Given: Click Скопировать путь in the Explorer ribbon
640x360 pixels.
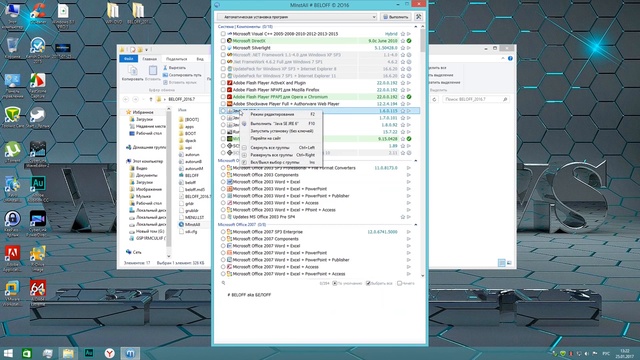Looking at the screenshot, I should point(182,75).
